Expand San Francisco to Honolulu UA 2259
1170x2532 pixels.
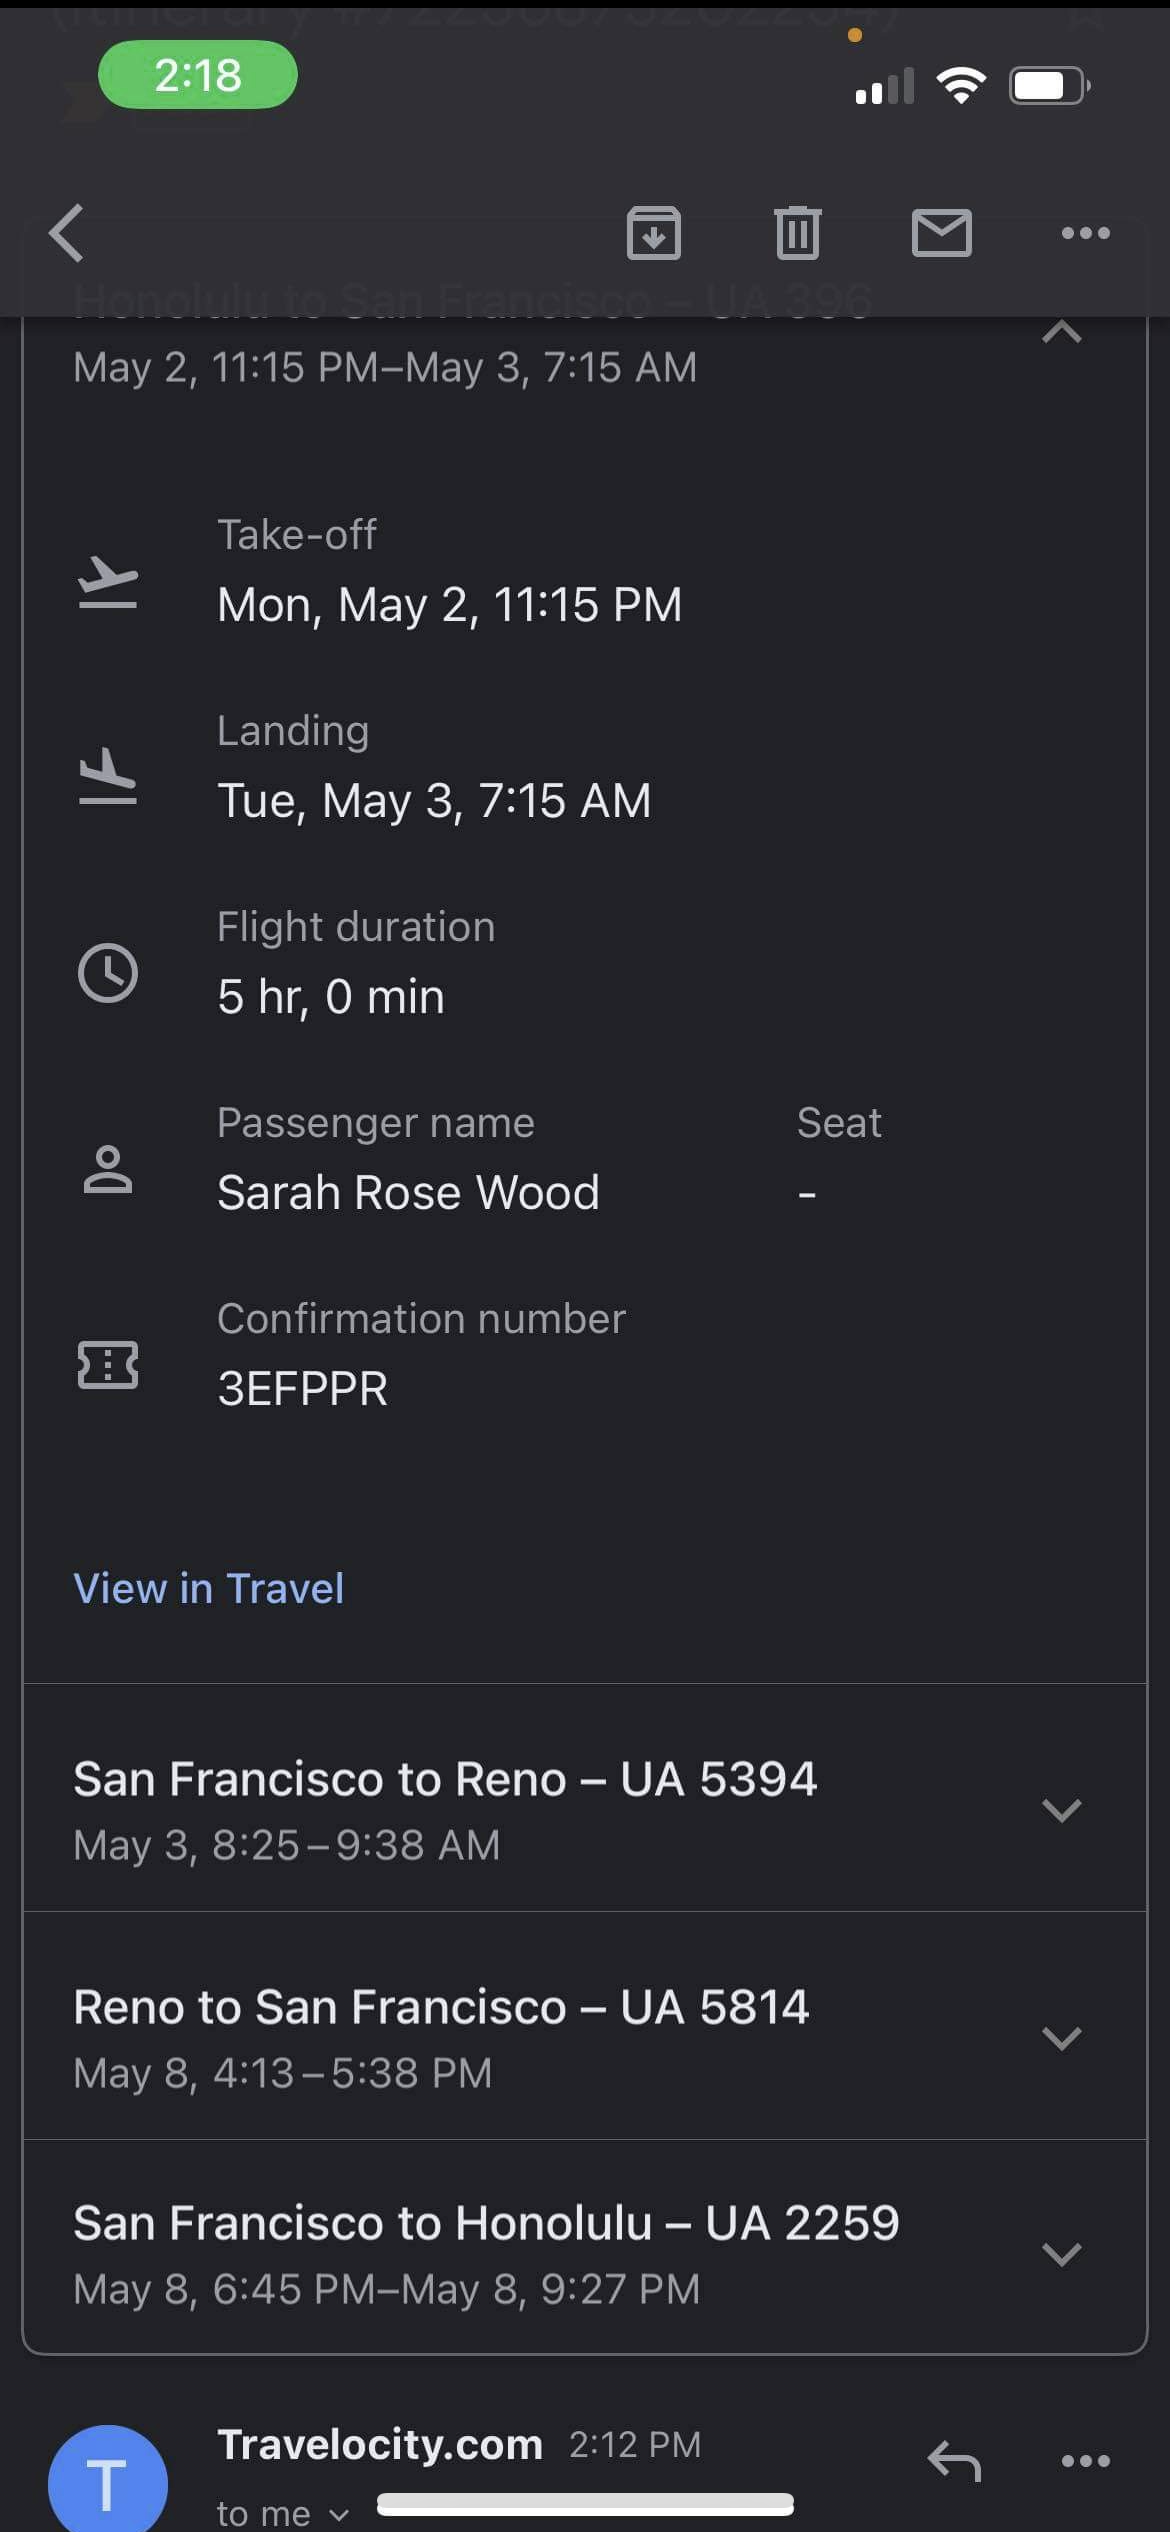[1061, 2253]
